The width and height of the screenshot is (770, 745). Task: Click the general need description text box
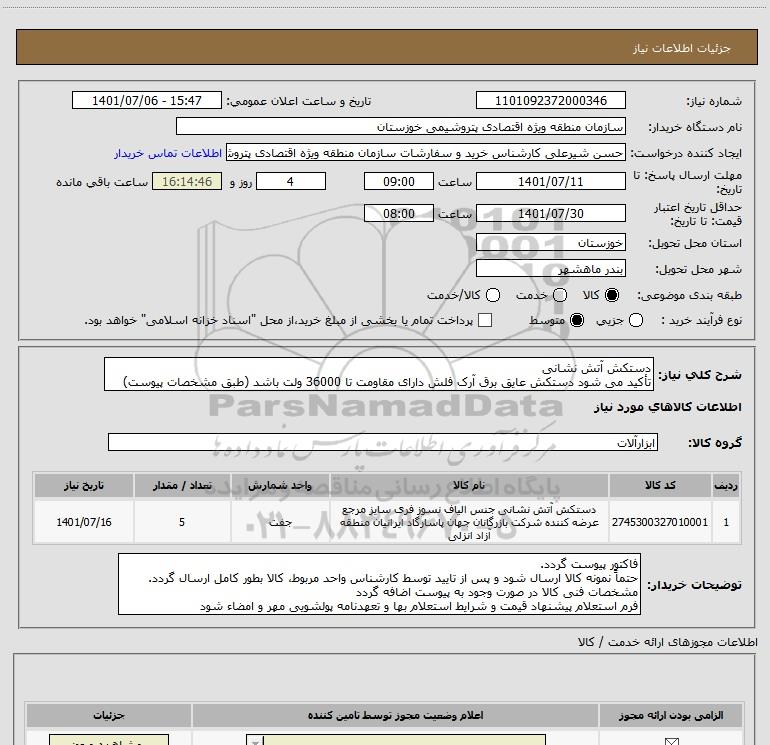pyautogui.click(x=379, y=375)
